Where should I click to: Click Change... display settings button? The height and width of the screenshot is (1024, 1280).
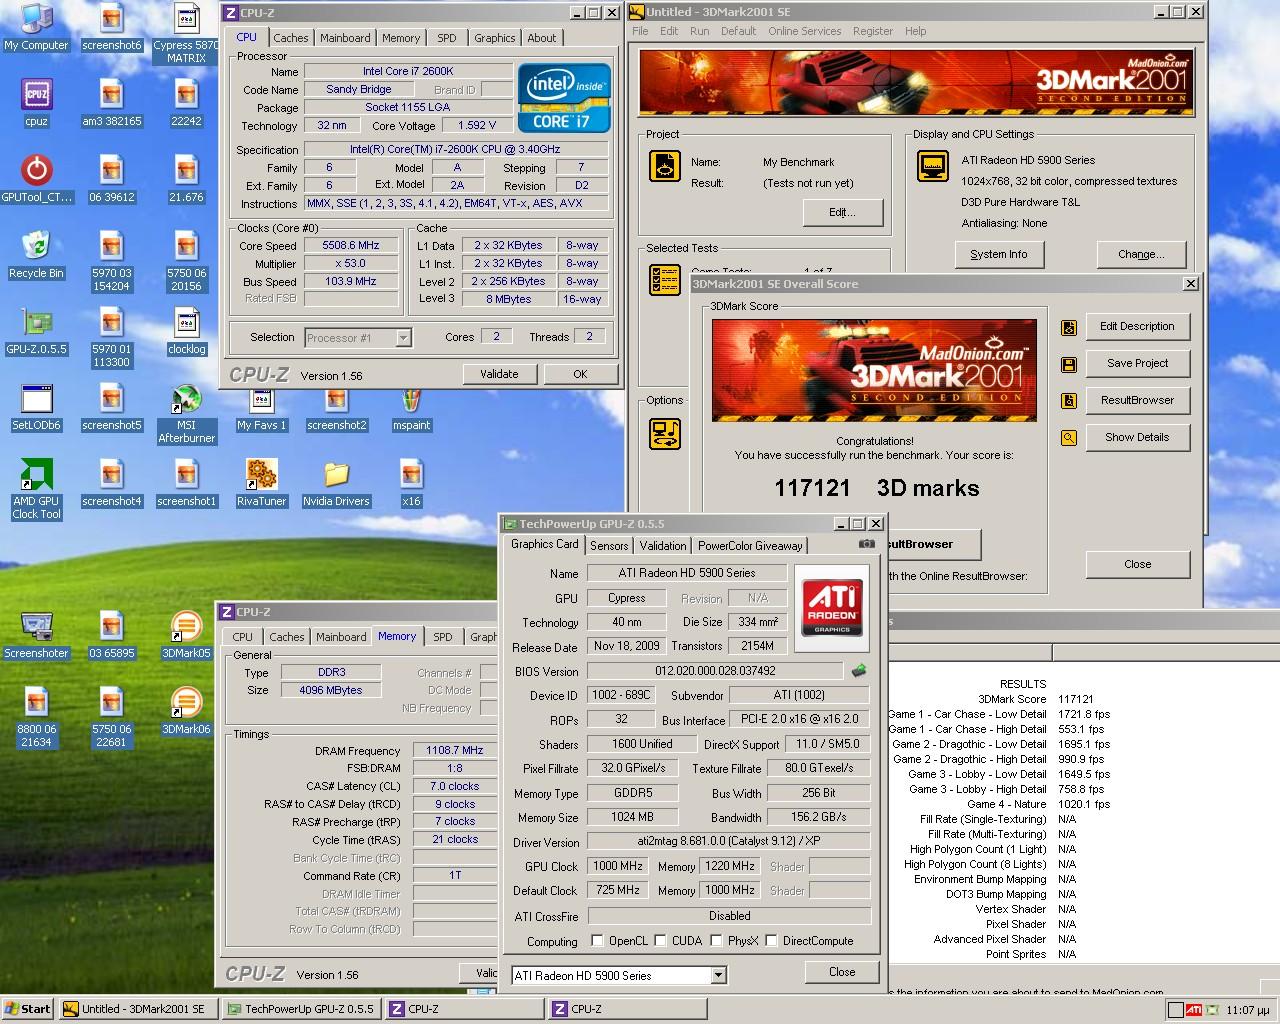coord(1141,254)
